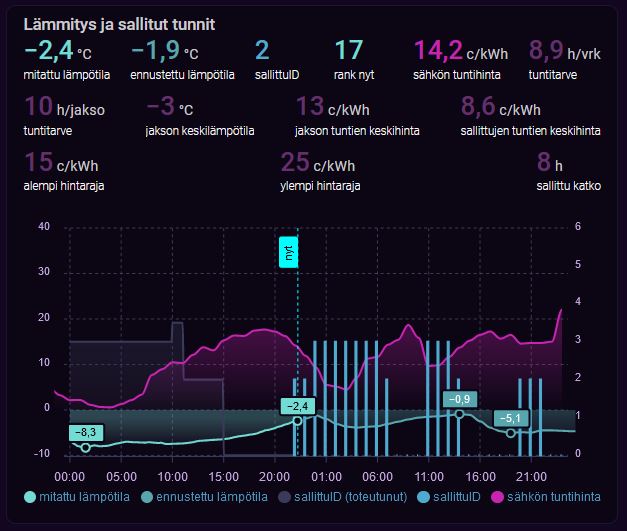Image resolution: width=627 pixels, height=531 pixels.
Task: Click the 'Lämmitys ja sallitut tunnit' card title
Action: coord(118,23)
